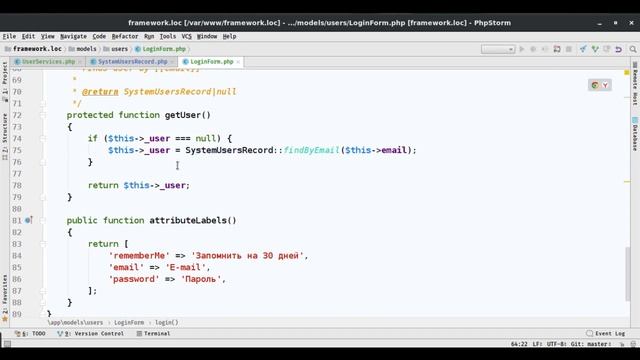The width and height of the screenshot is (640, 360).
Task: Click the lock icon in status bar
Action: [622, 344]
